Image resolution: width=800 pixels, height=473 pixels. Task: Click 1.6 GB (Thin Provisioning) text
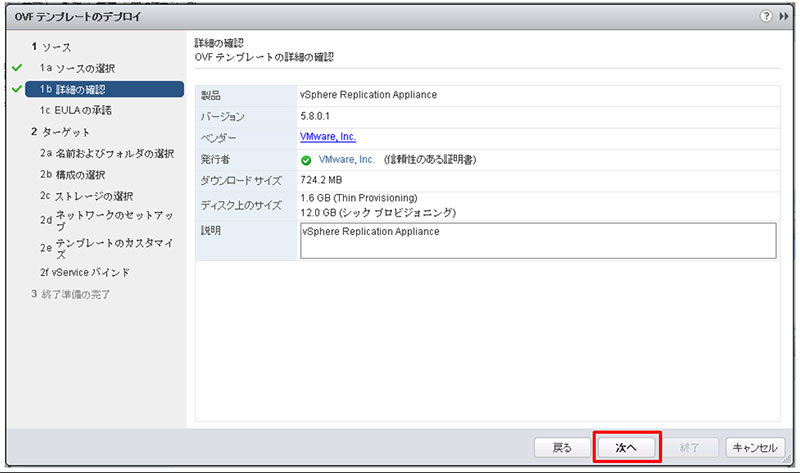point(359,198)
